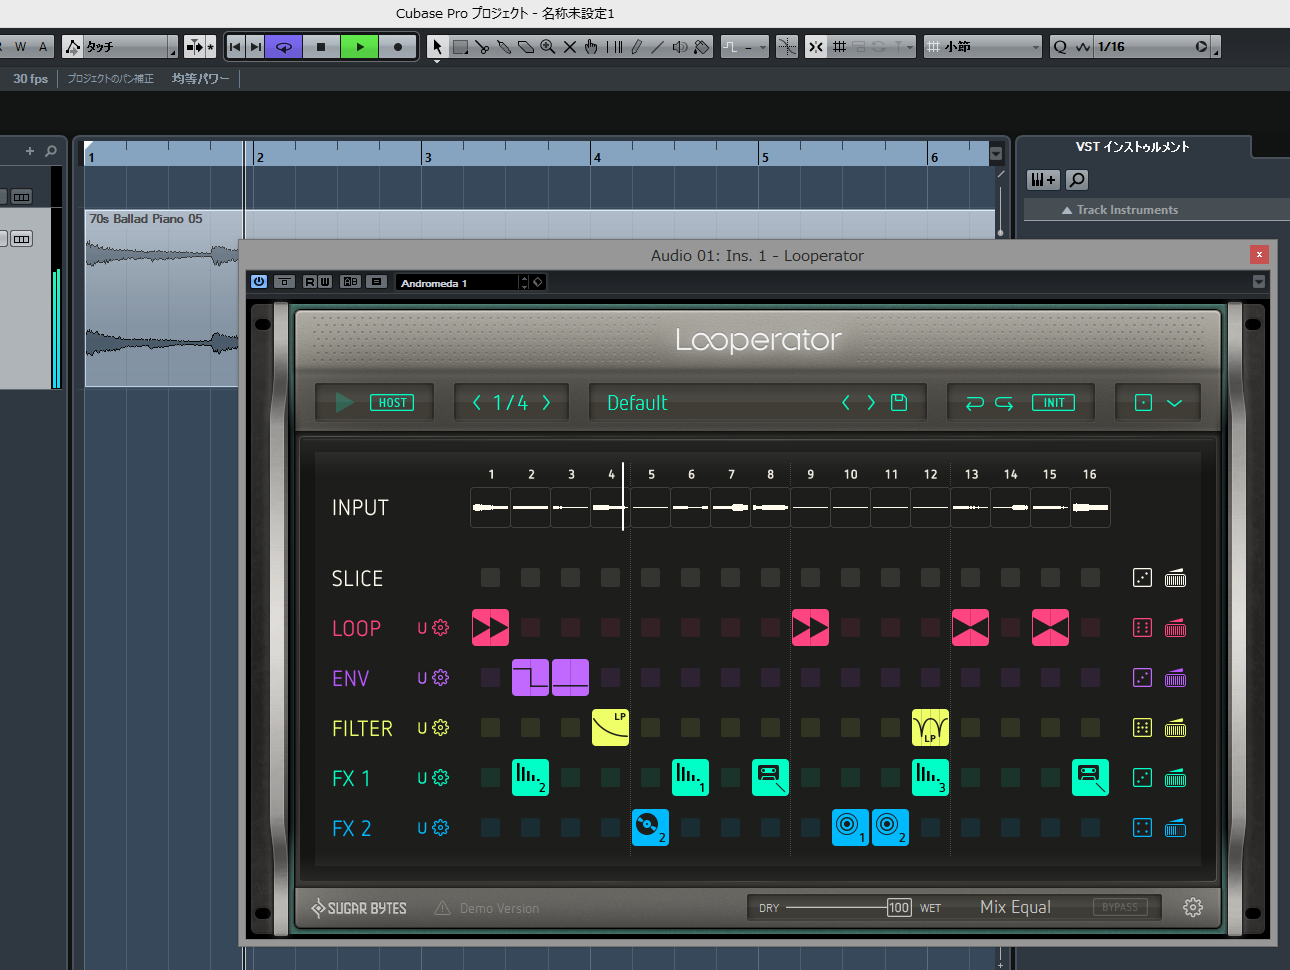The width and height of the screenshot is (1290, 970).
Task: Open the LOOP track settings gear
Action: (441, 628)
